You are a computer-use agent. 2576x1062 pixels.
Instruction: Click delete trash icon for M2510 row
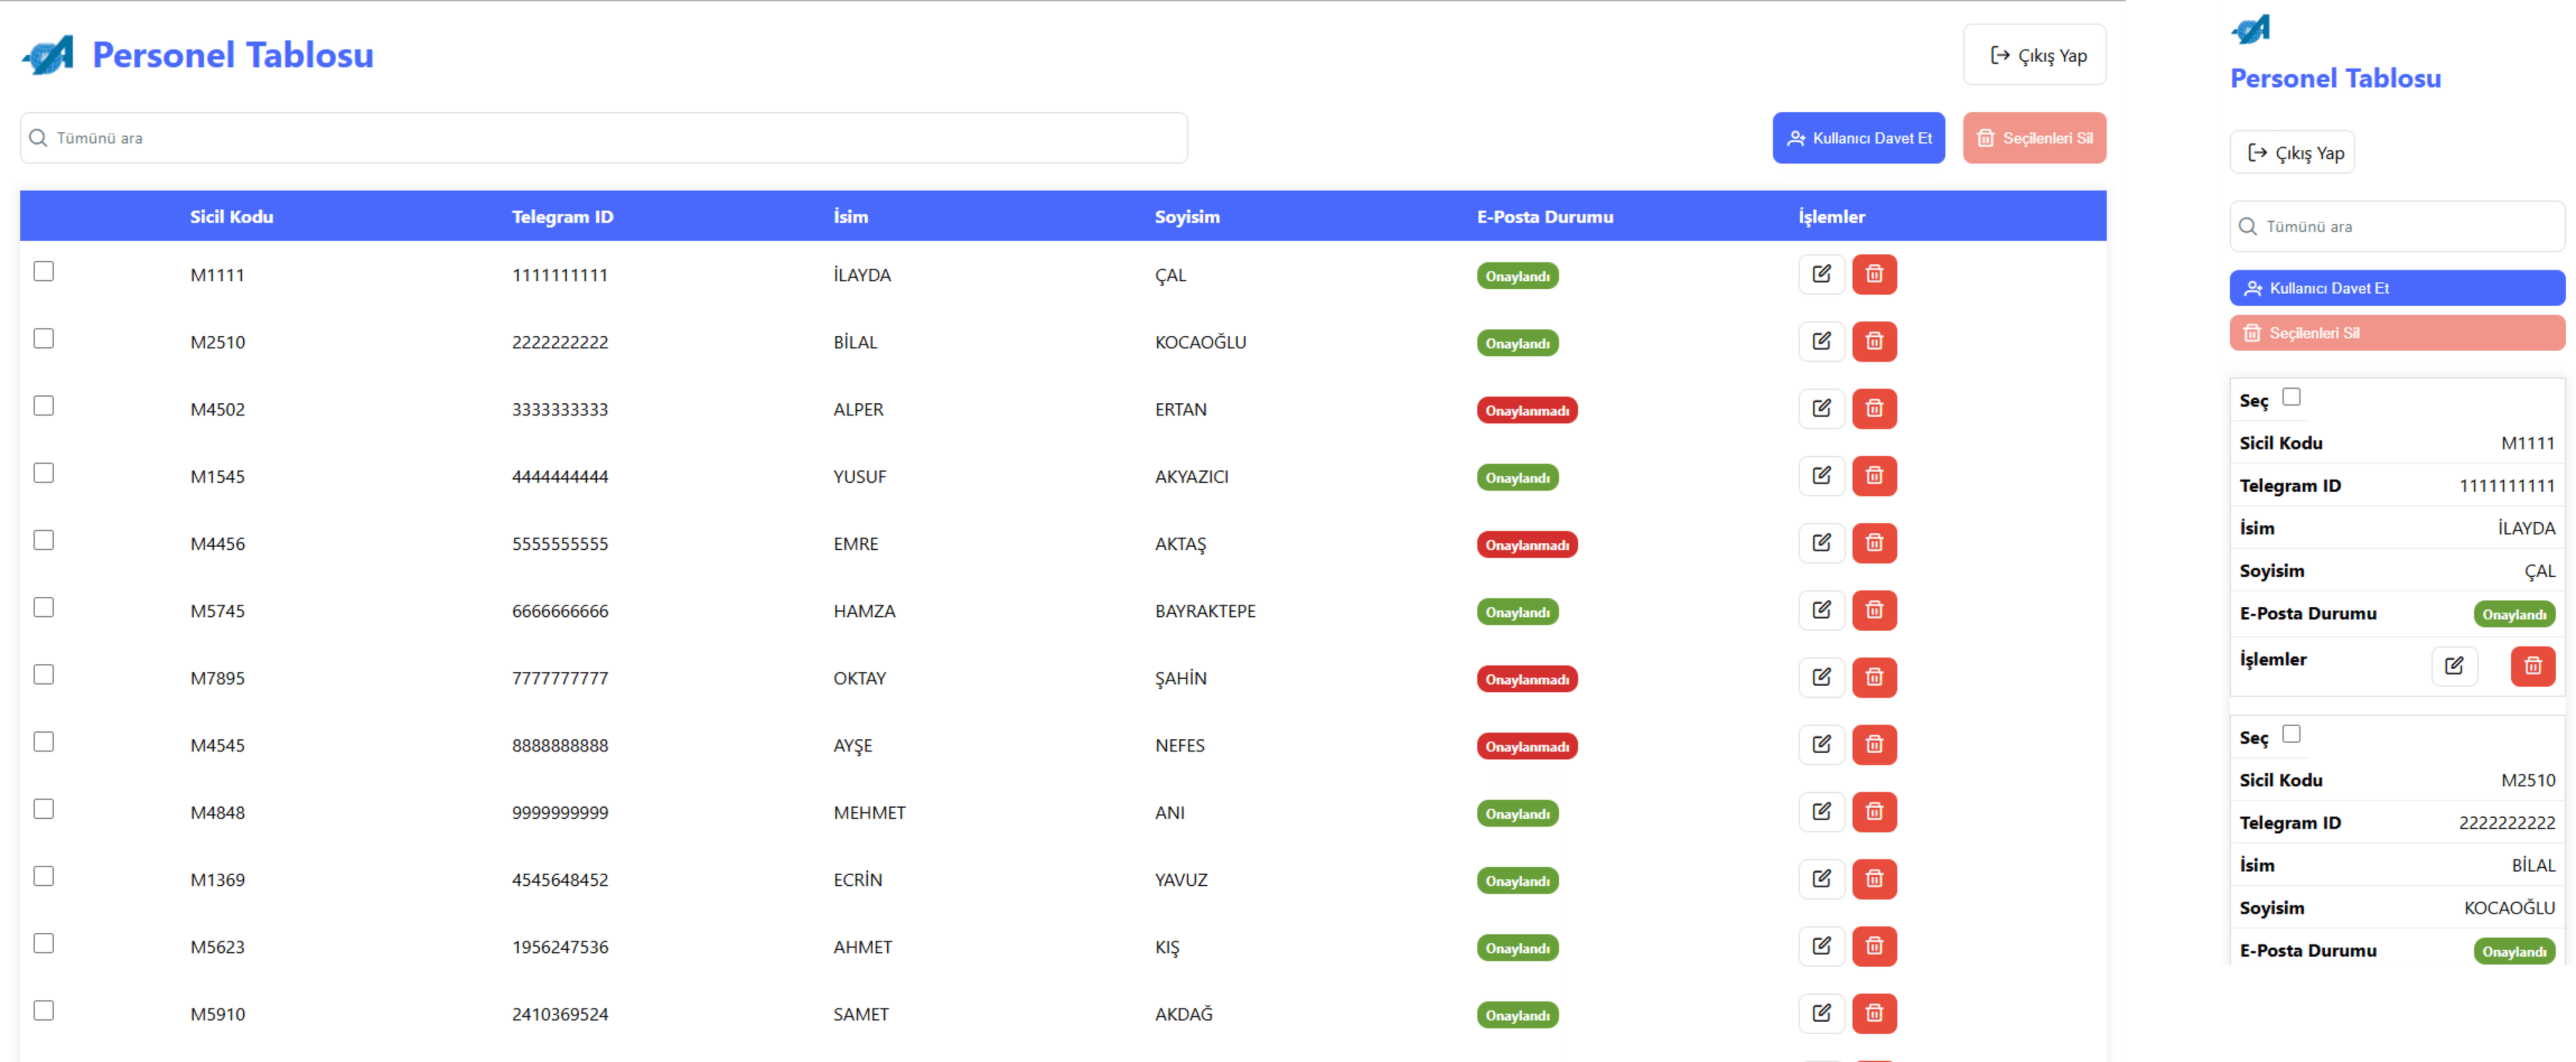[x=1874, y=341]
